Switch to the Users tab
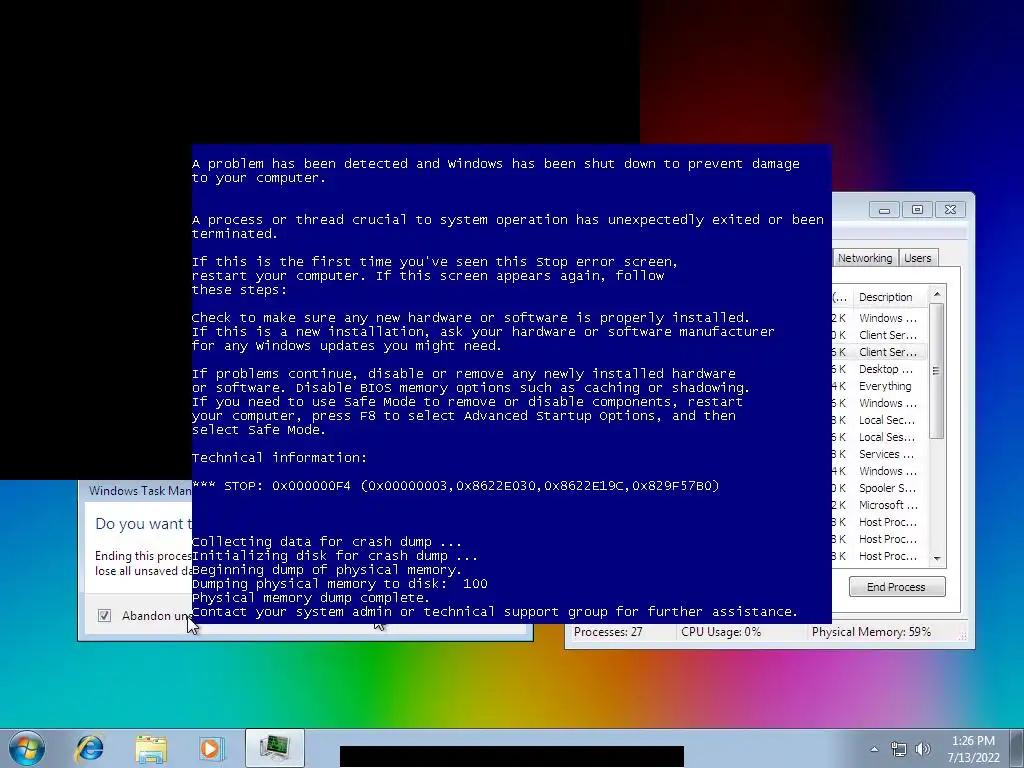This screenshot has height=768, width=1024. click(918, 258)
